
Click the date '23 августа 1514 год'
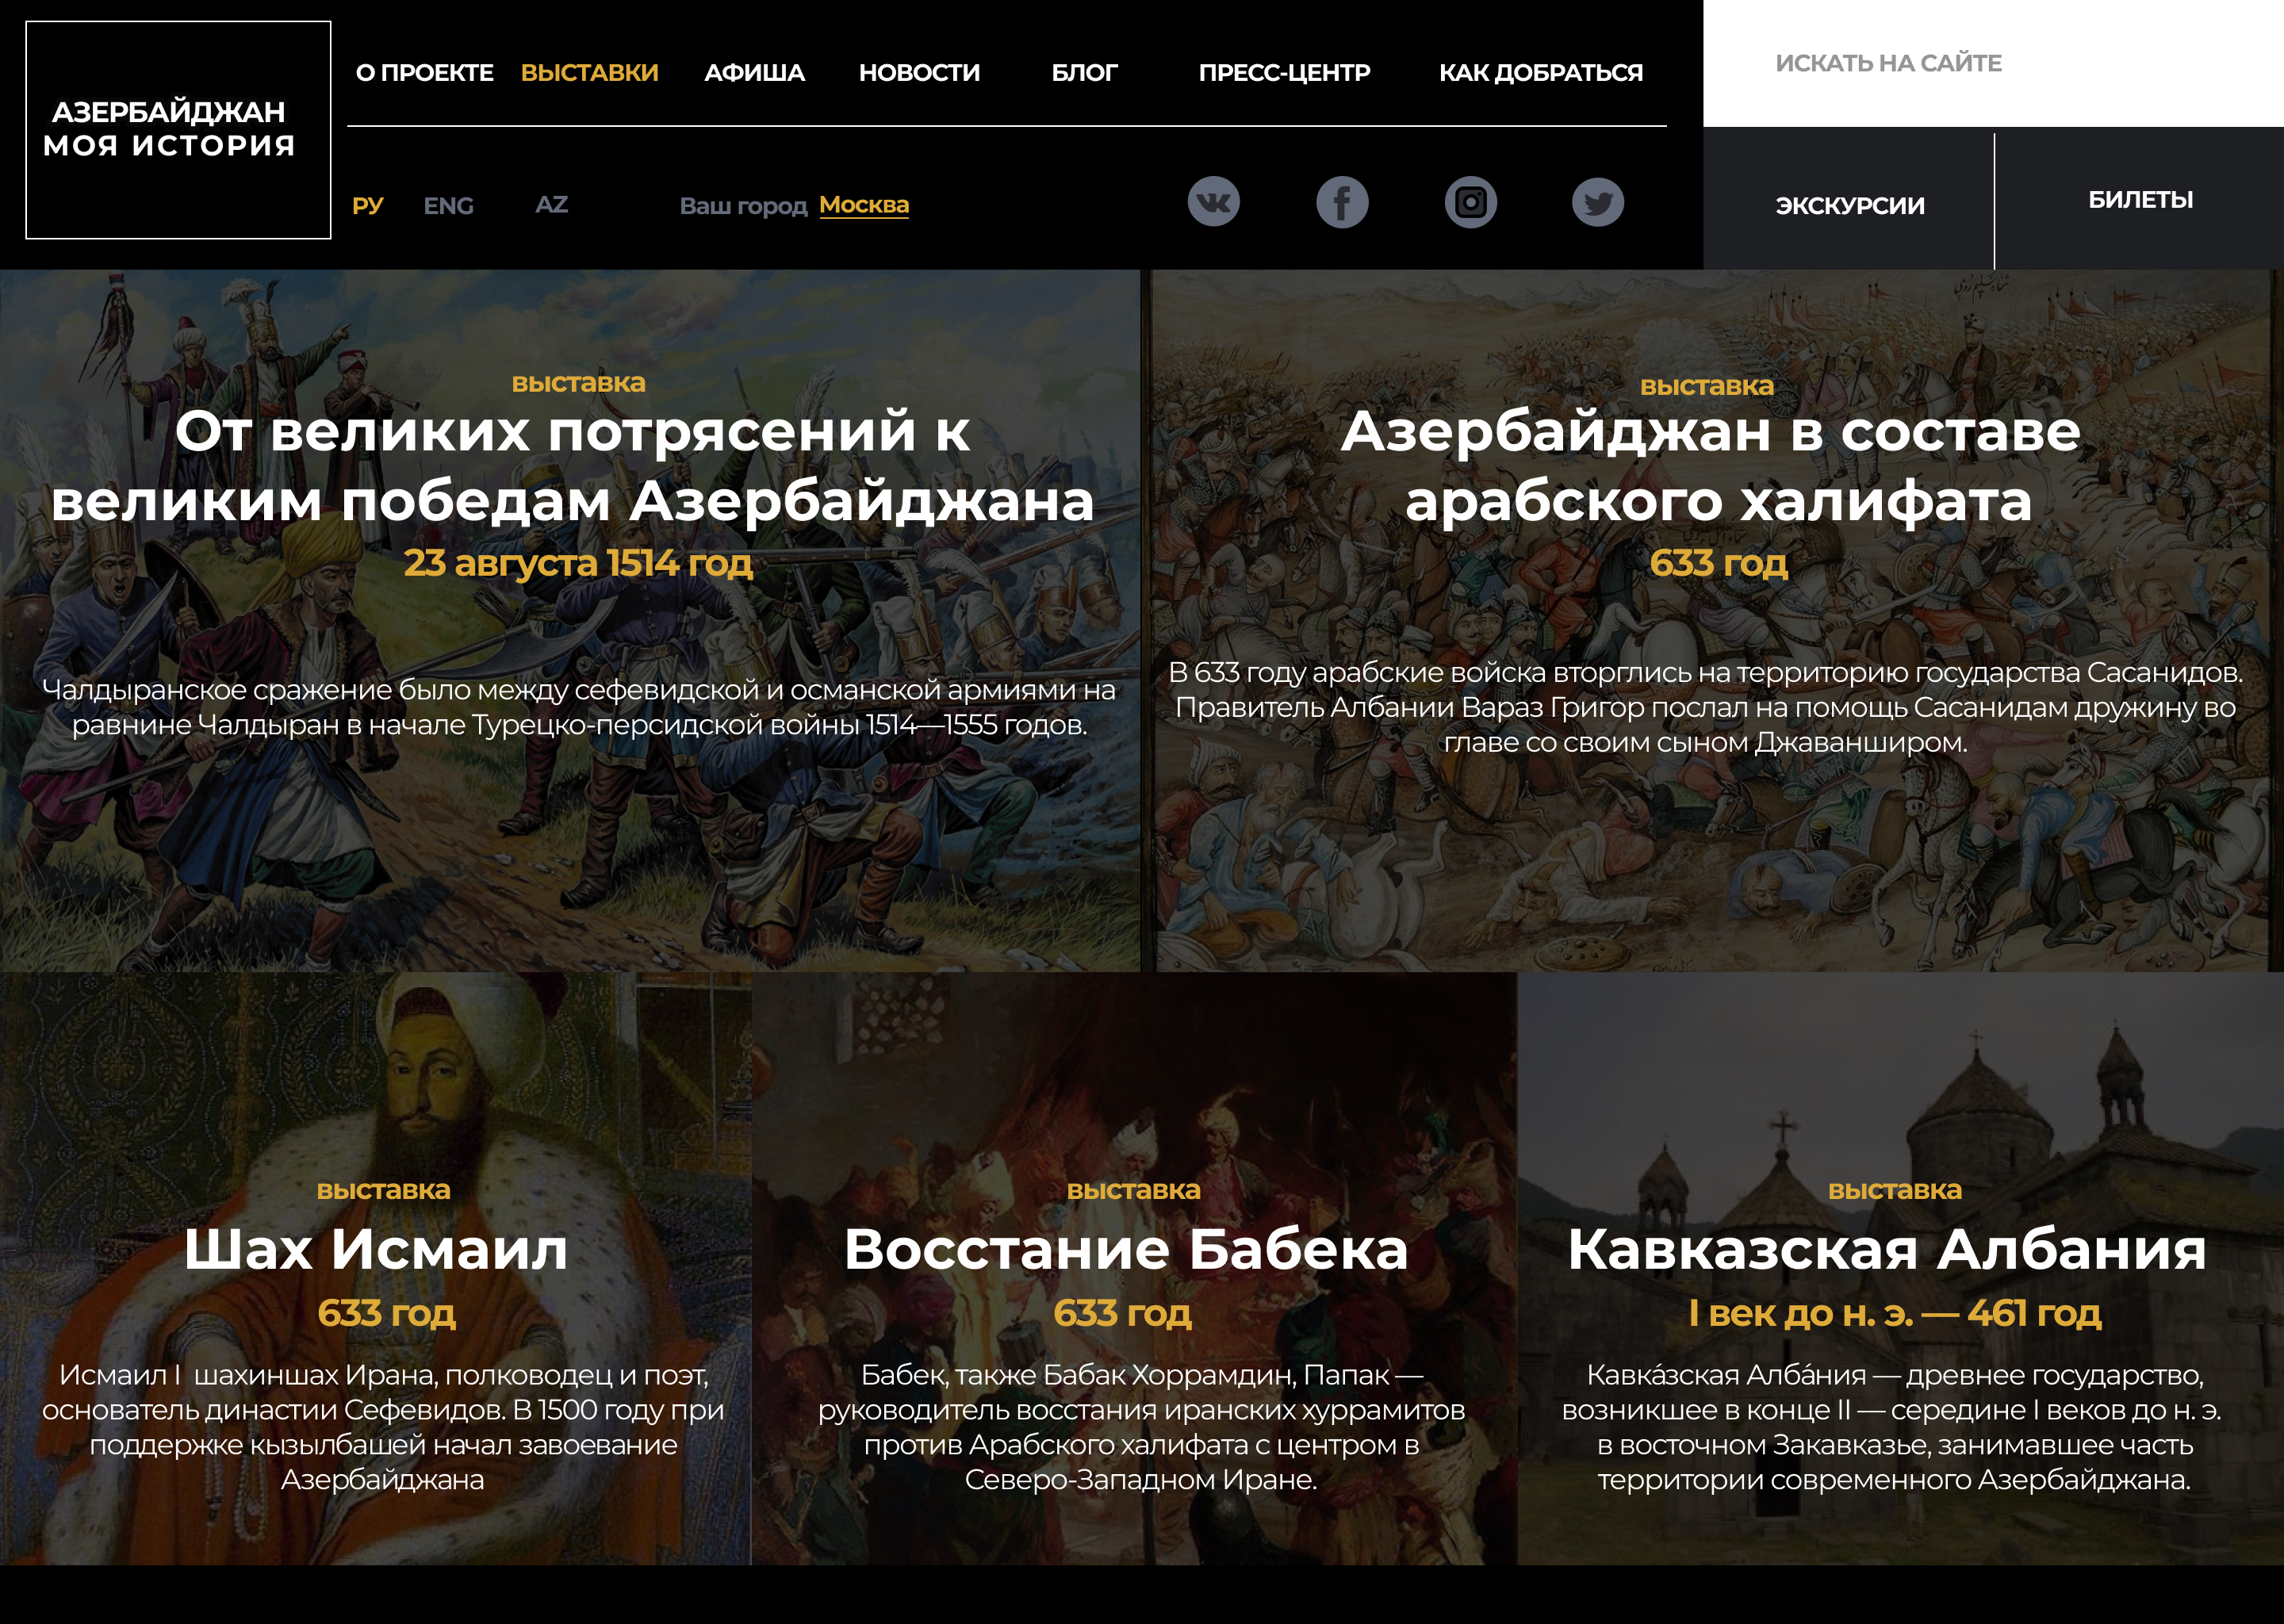coord(578,563)
